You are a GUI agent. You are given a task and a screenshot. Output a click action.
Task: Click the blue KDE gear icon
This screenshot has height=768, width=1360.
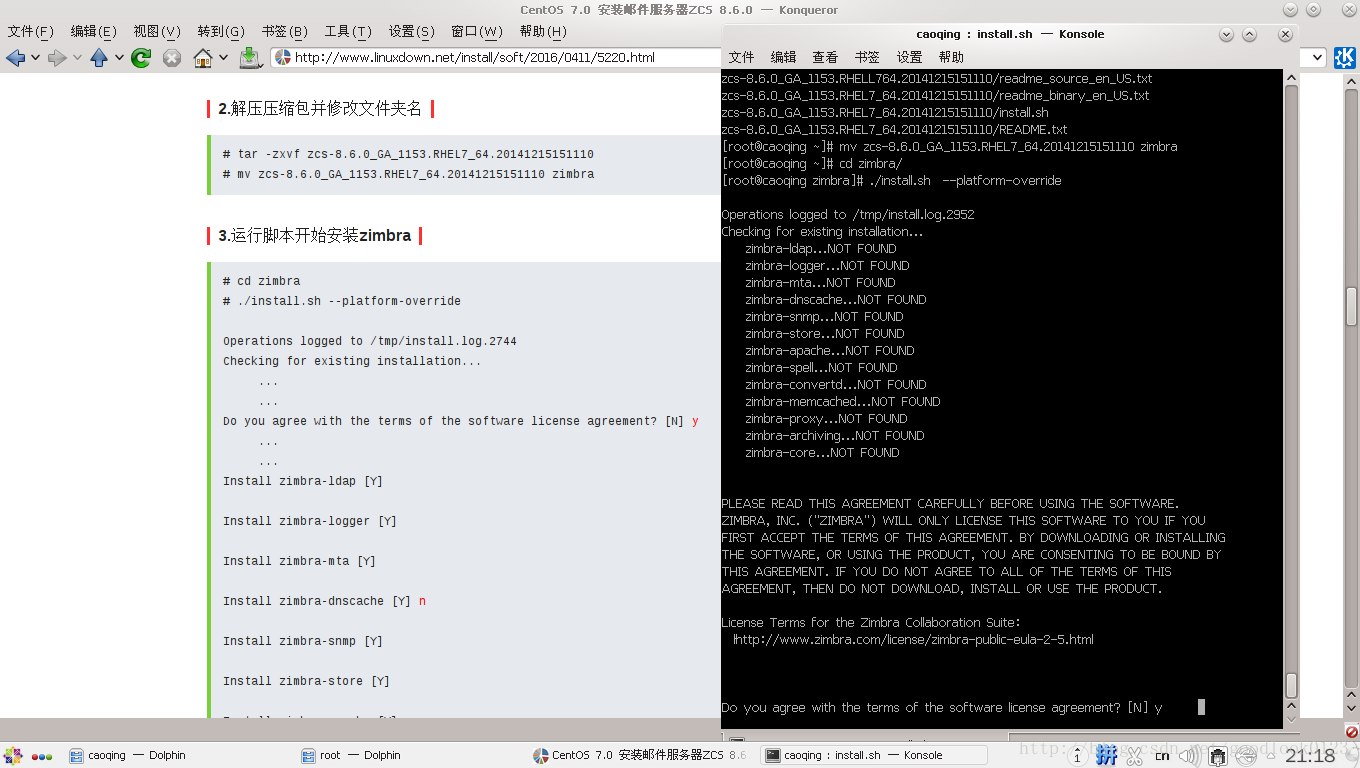(x=1345, y=57)
